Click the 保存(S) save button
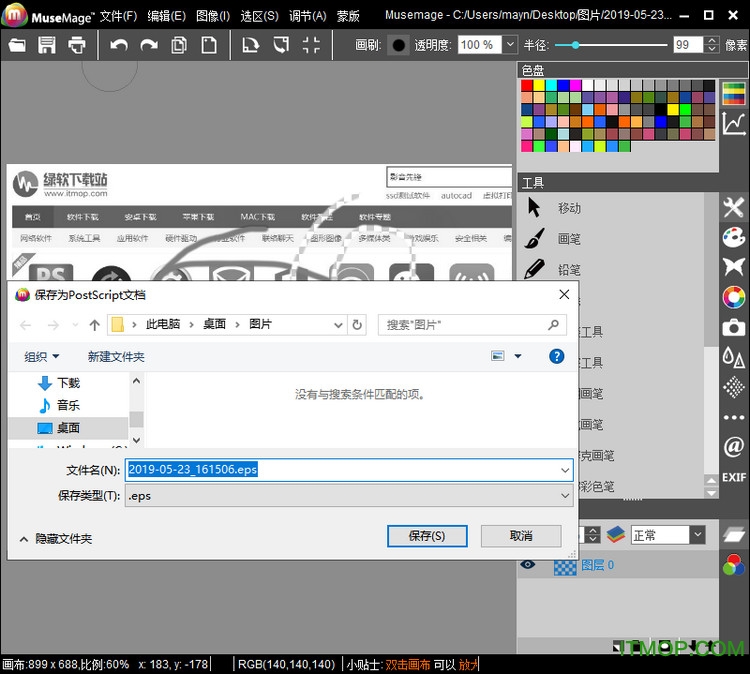This screenshot has height=674, width=750. [x=427, y=536]
